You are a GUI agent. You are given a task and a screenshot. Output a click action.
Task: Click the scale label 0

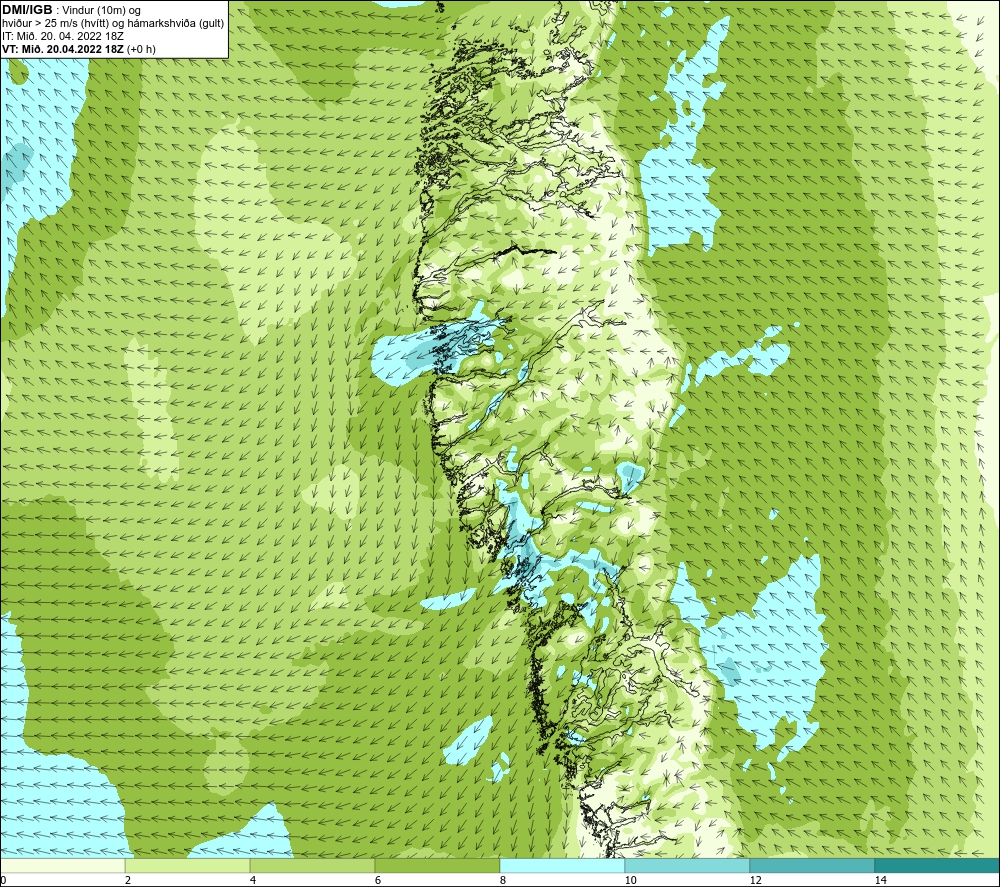click(x=3, y=880)
